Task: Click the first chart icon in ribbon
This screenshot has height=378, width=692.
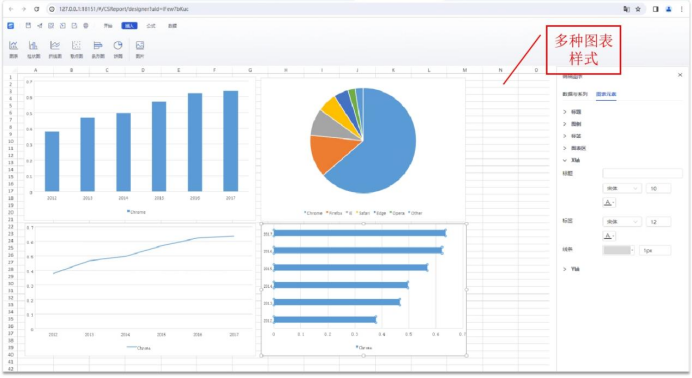Action: (x=14, y=49)
